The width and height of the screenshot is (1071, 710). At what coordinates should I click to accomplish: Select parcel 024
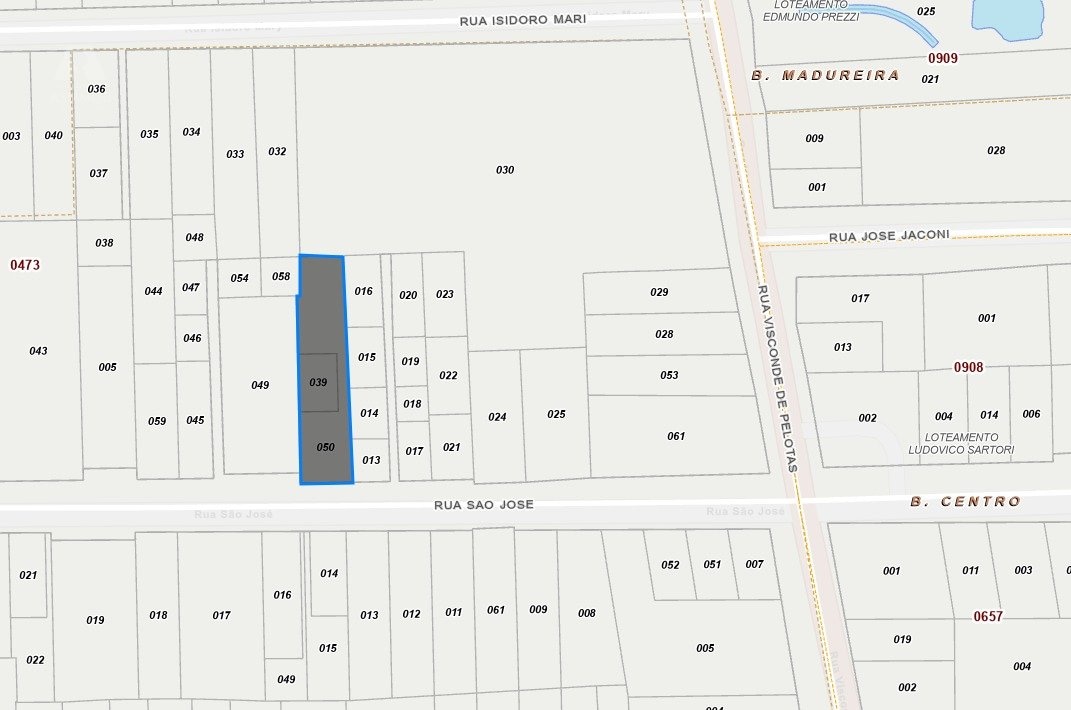497,417
